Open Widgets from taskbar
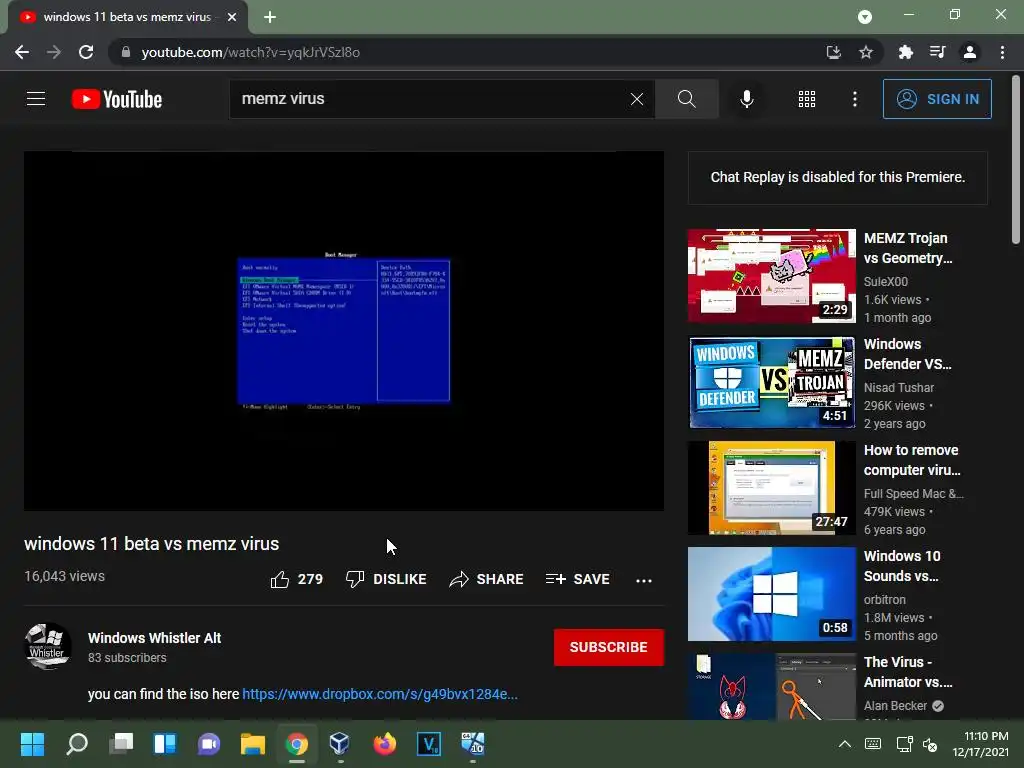 click(165, 744)
